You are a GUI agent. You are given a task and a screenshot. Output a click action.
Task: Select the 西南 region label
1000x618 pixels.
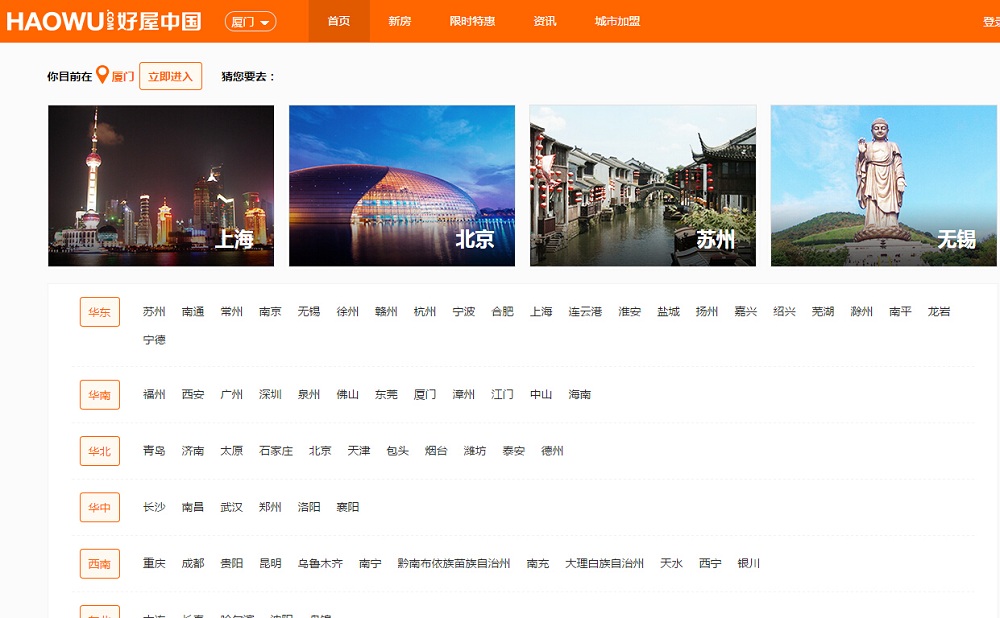99,564
